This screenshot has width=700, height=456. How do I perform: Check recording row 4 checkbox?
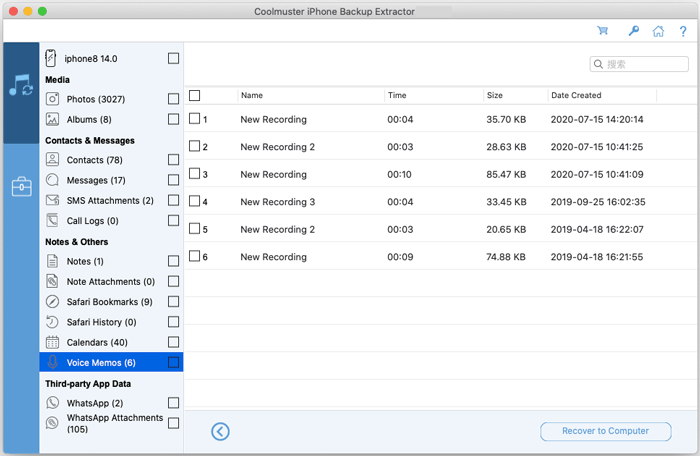pos(194,201)
